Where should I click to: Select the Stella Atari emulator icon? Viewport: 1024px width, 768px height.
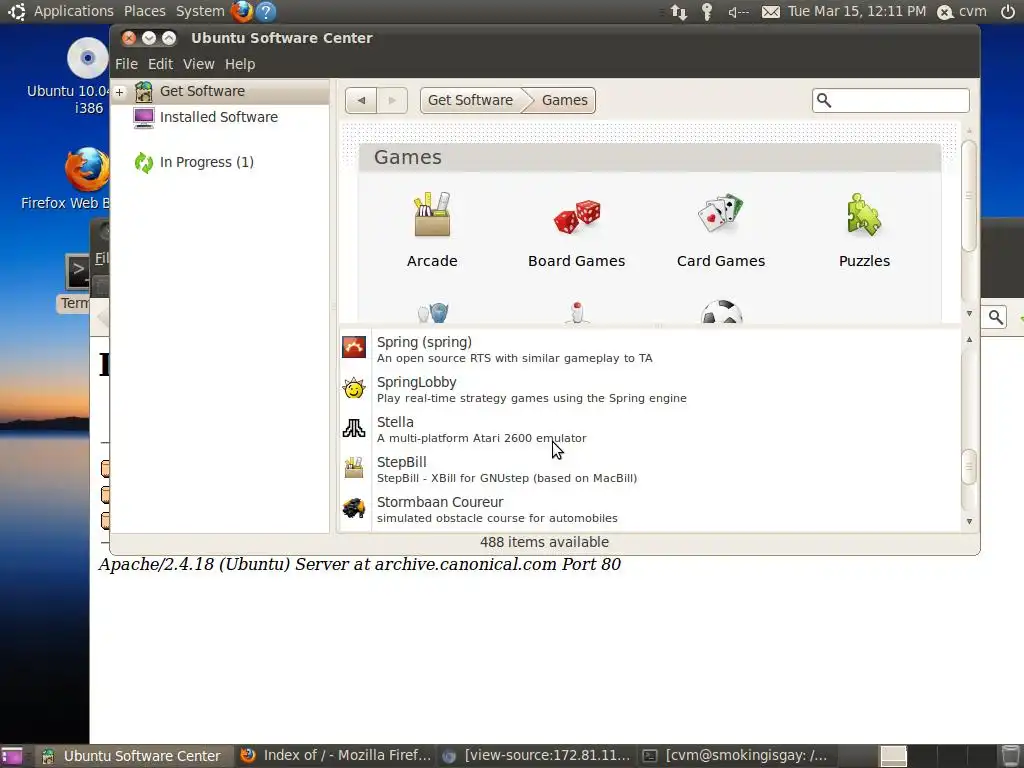point(354,428)
